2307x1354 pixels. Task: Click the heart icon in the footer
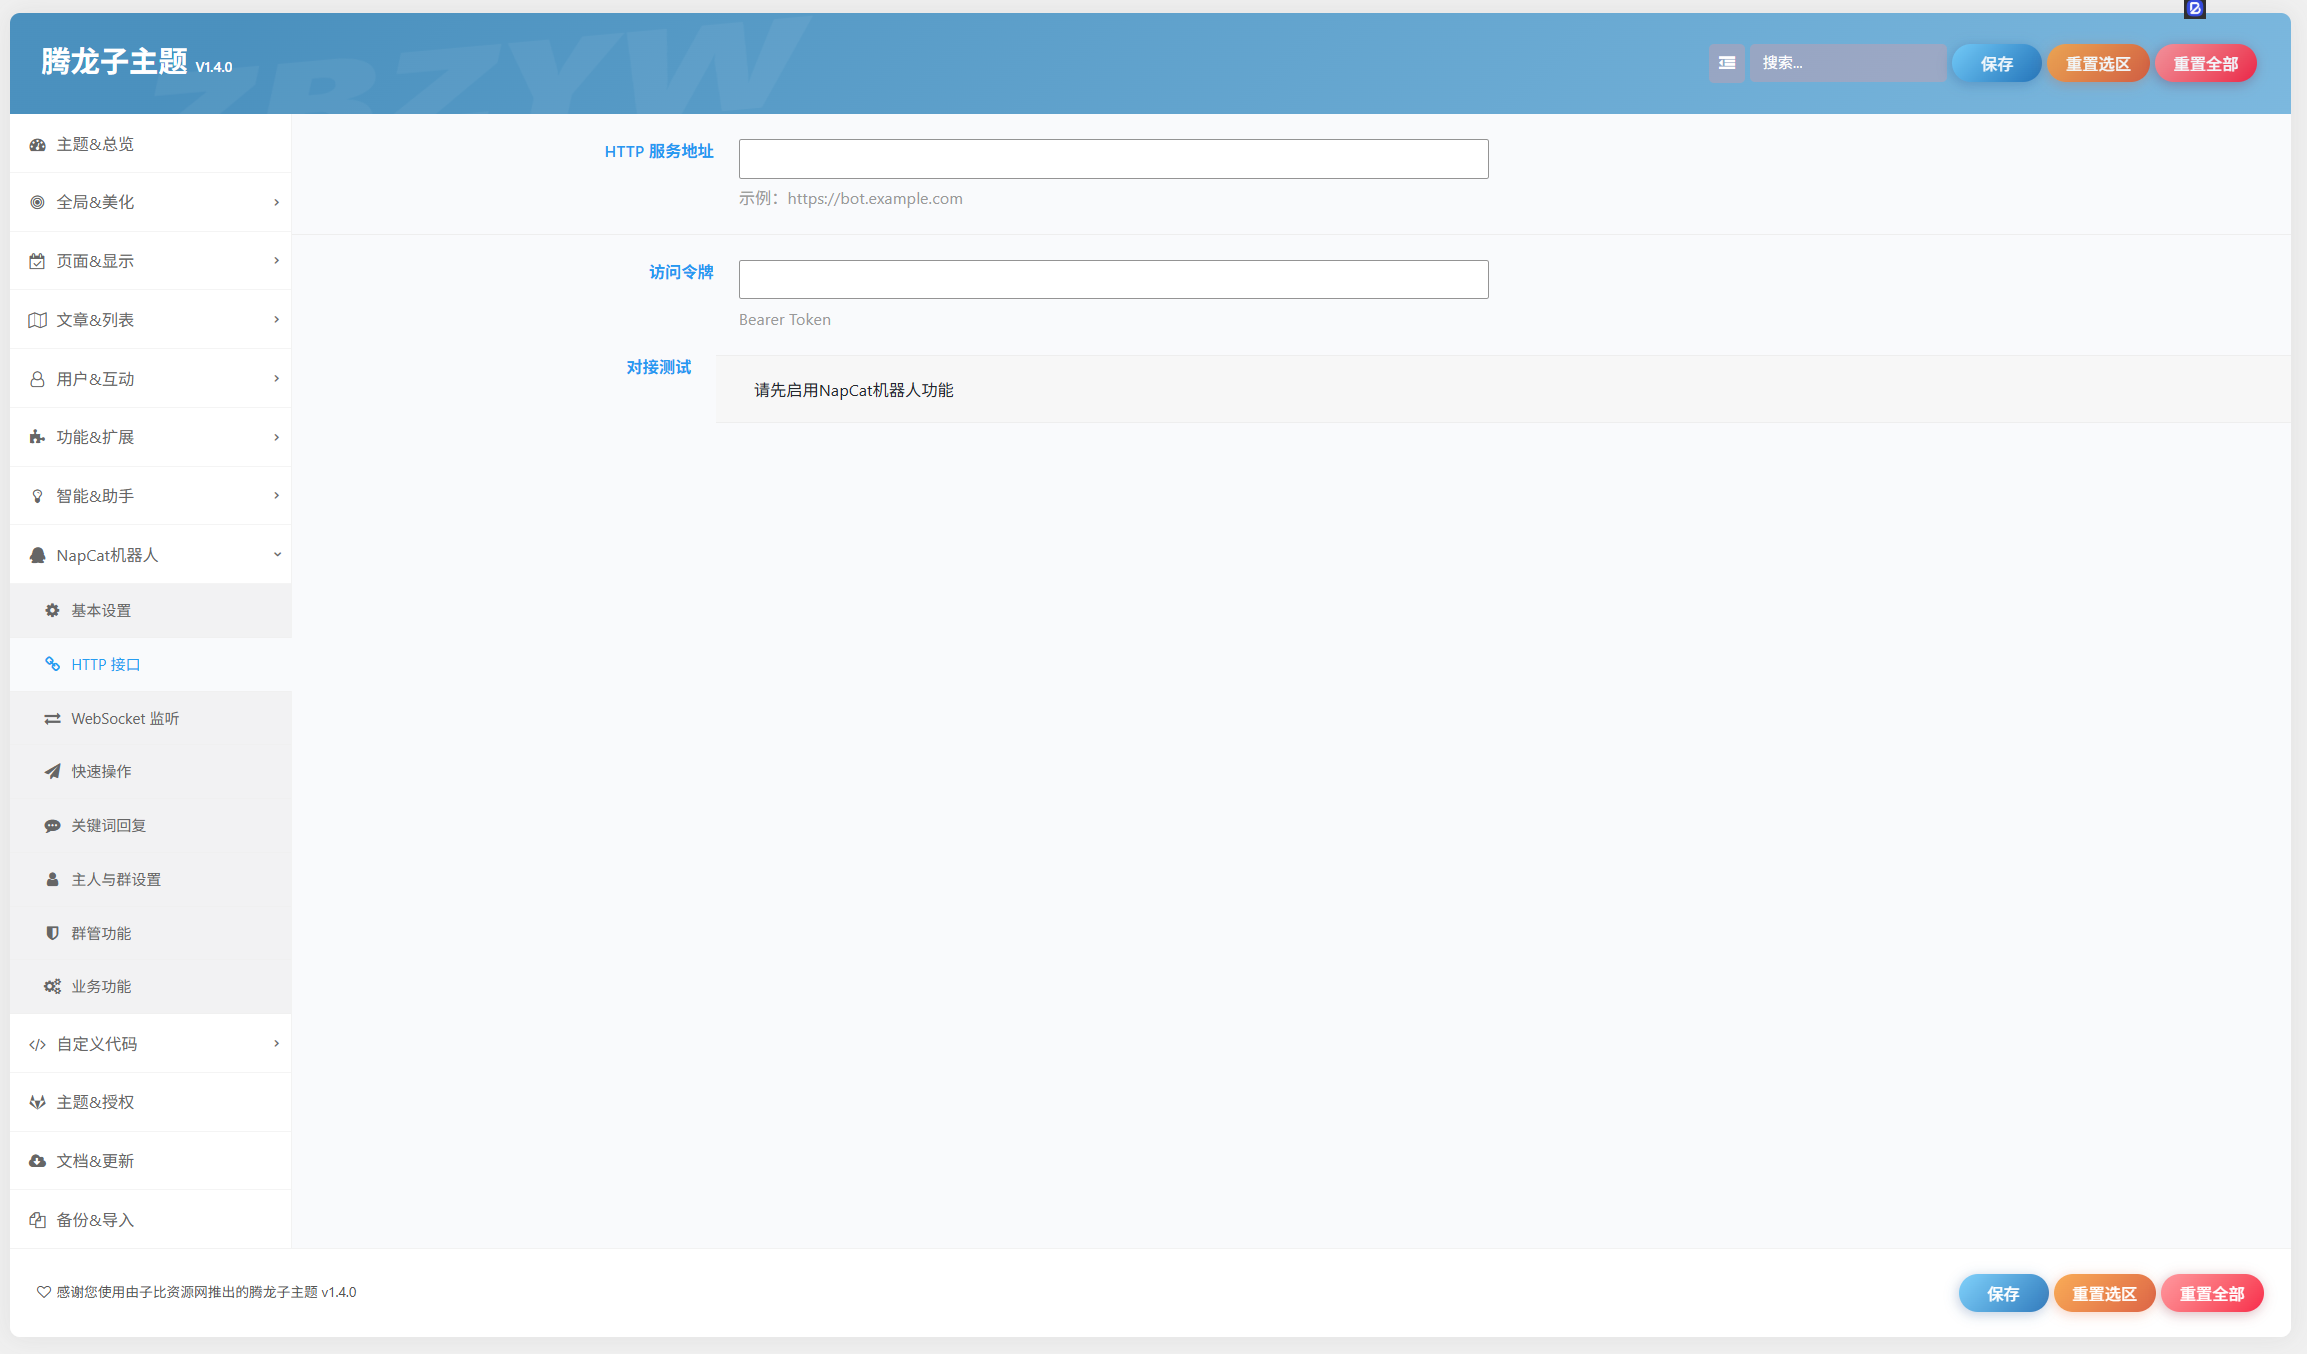43,1292
